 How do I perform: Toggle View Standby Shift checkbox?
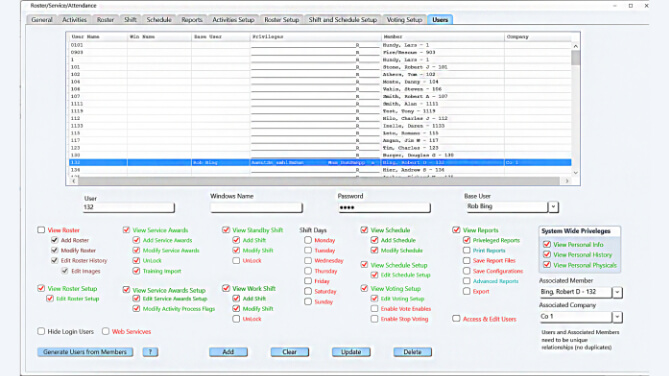(226, 230)
